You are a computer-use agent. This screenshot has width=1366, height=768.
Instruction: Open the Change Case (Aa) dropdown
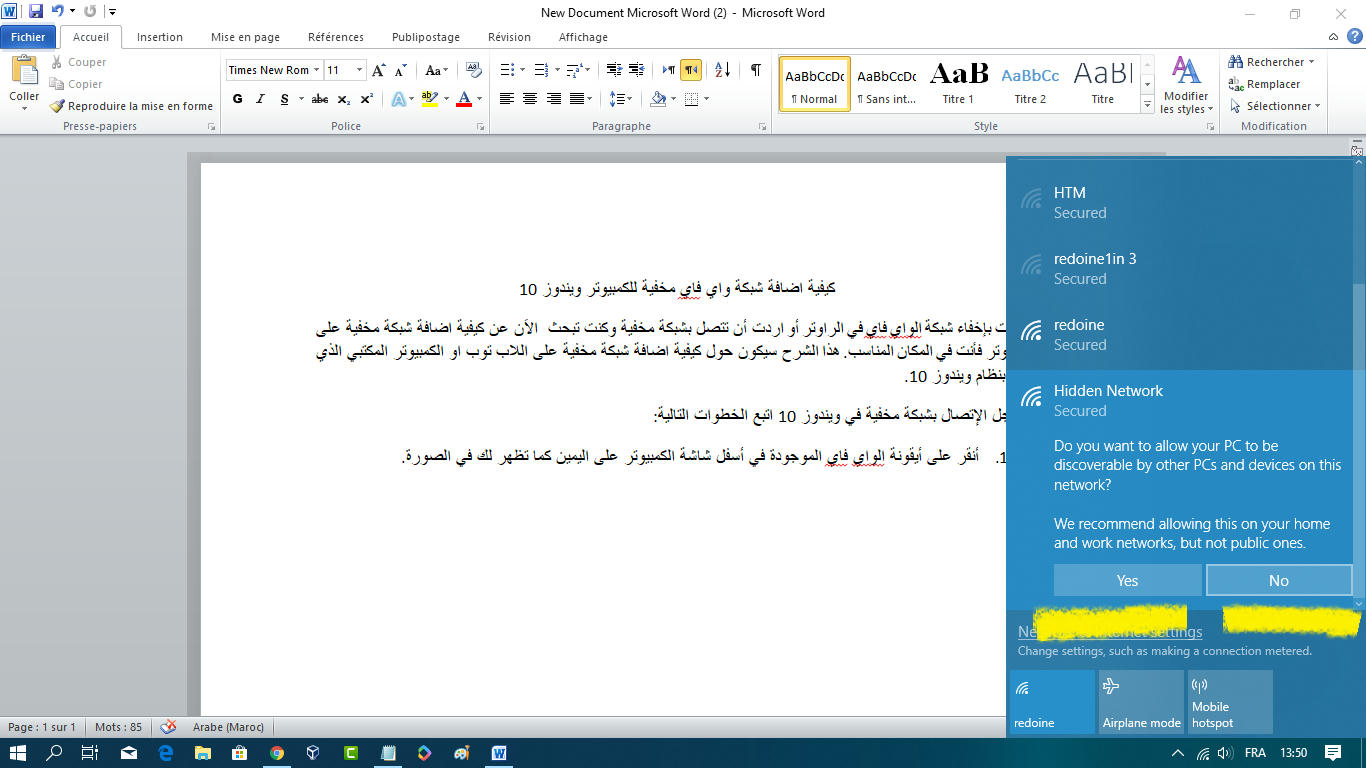[437, 70]
